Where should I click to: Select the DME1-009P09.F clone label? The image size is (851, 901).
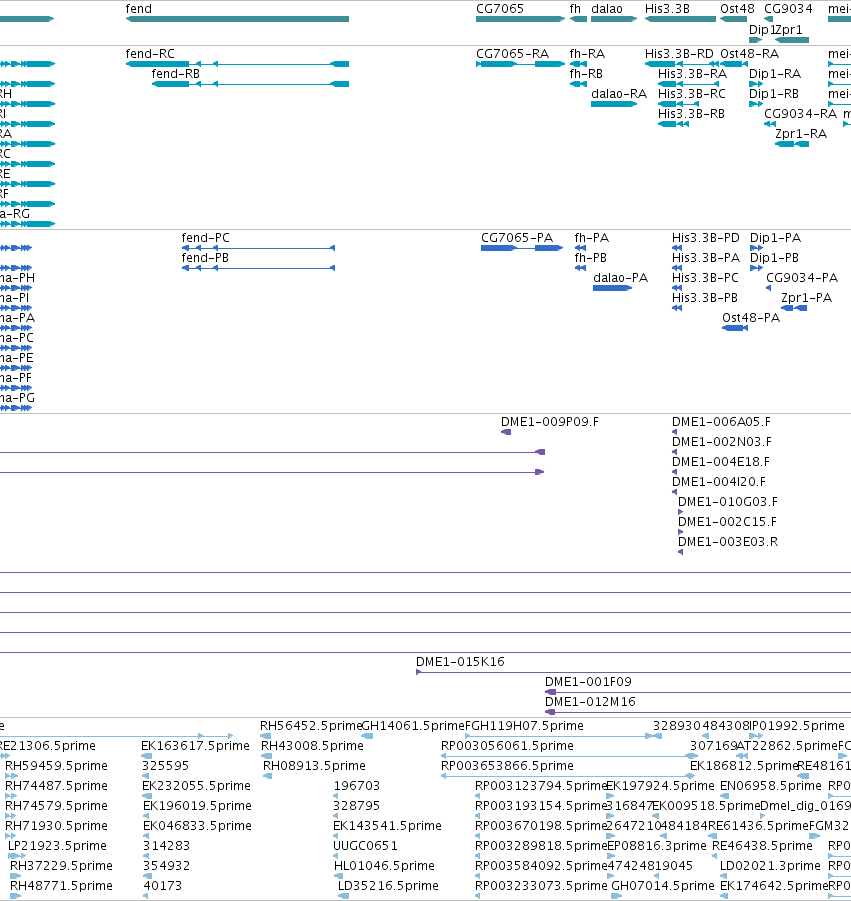click(x=549, y=422)
